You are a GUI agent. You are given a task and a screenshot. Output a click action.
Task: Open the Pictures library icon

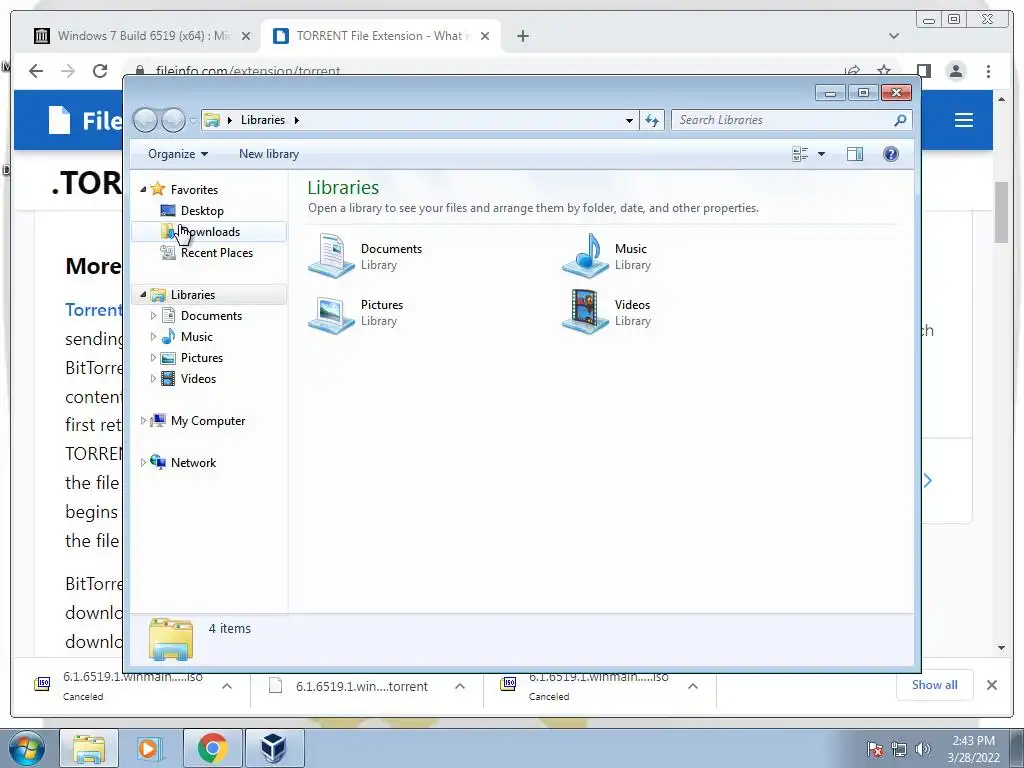pyautogui.click(x=332, y=313)
